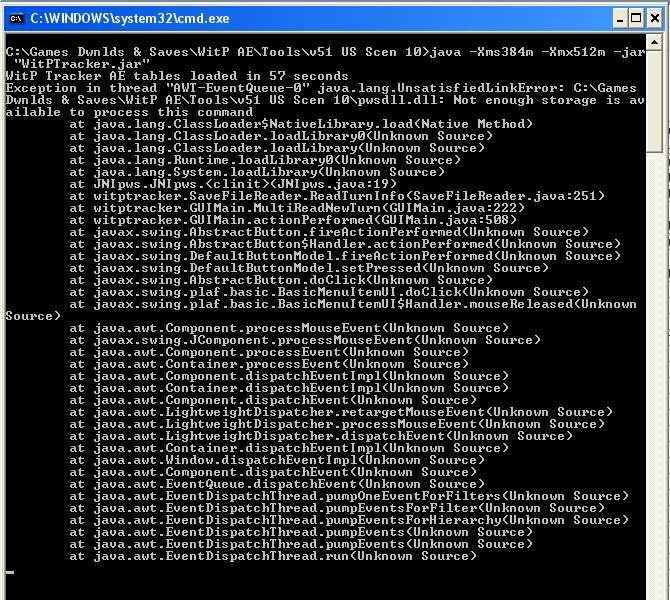Click the EventDispatchThread.run stack line
This screenshot has height=600, width=670.
pos(273,556)
